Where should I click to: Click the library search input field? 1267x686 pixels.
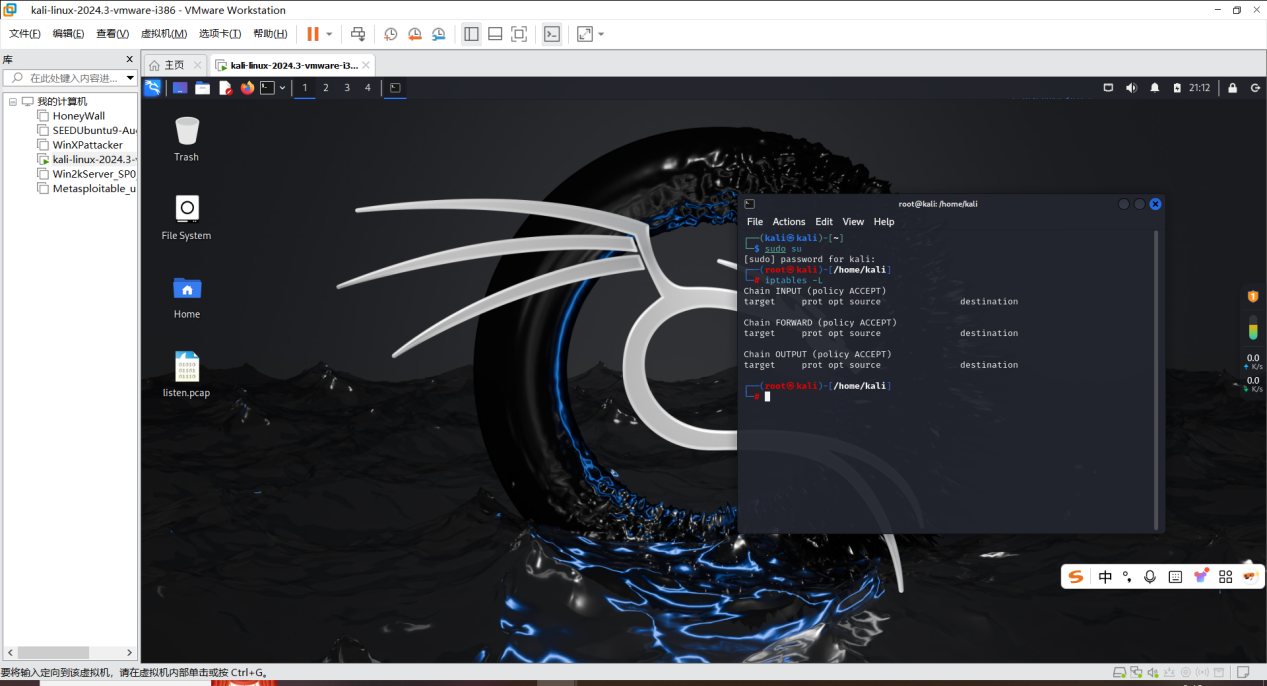tap(70, 78)
